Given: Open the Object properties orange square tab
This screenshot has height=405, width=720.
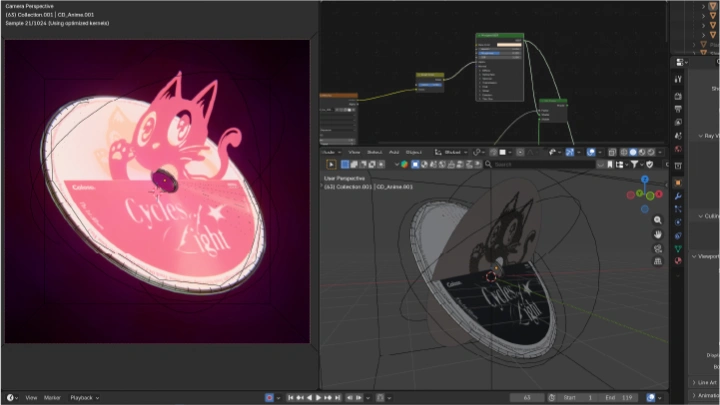Looking at the screenshot, I should pos(678,183).
